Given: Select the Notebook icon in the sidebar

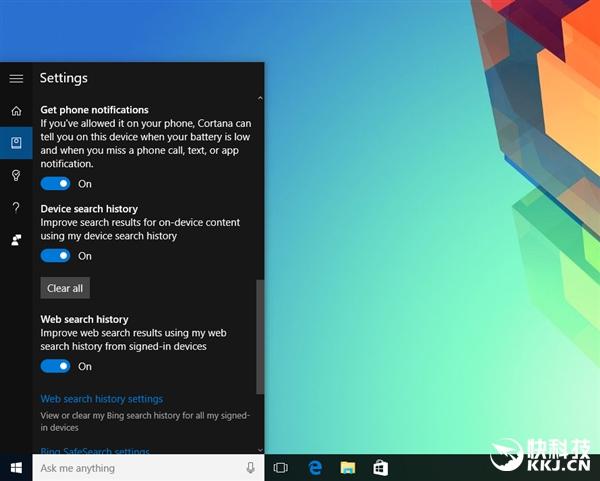Looking at the screenshot, I should pos(16,143).
